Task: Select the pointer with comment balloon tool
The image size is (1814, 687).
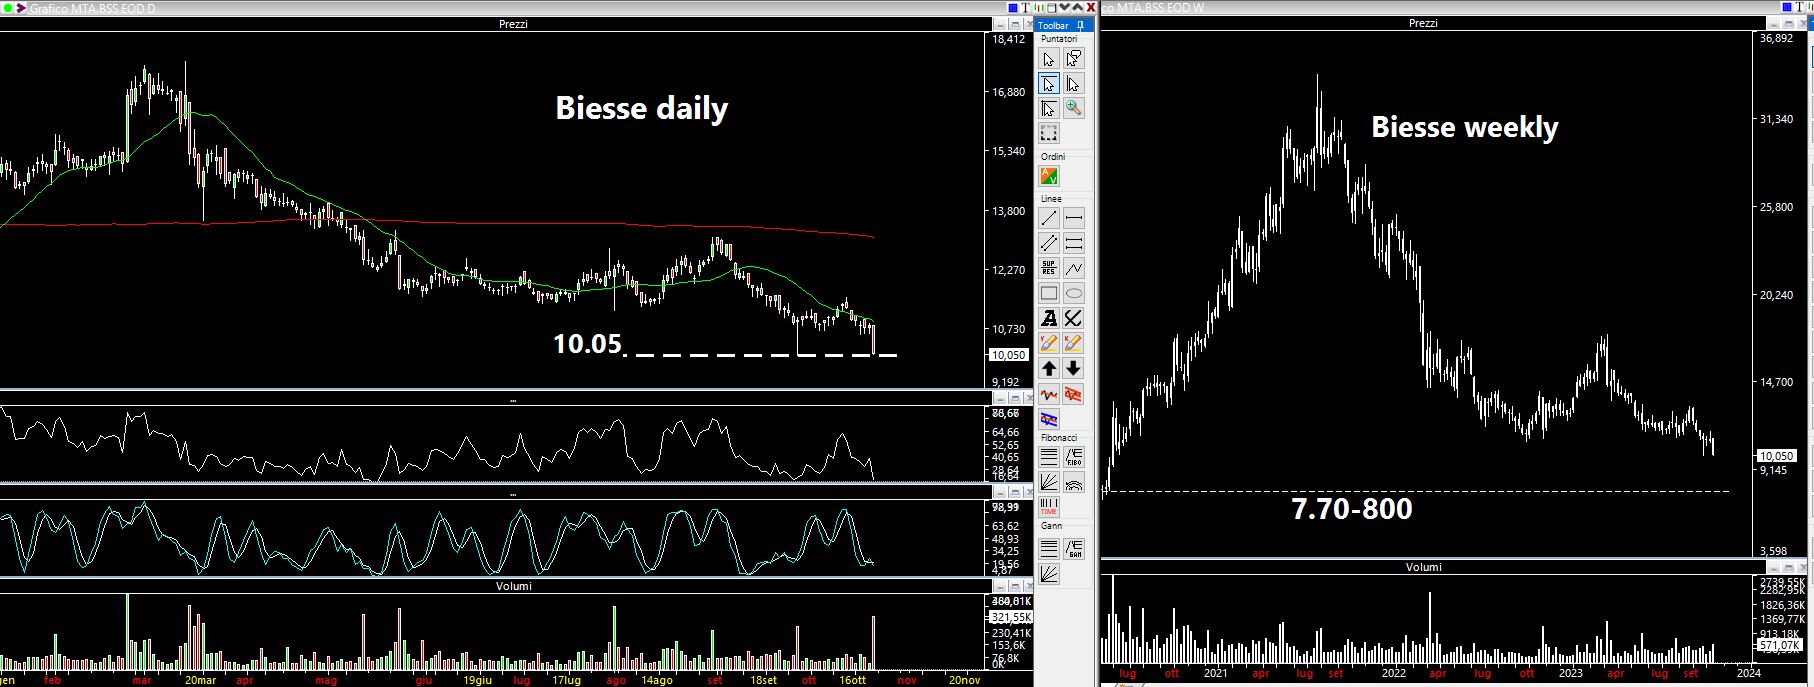Action: tap(1073, 59)
